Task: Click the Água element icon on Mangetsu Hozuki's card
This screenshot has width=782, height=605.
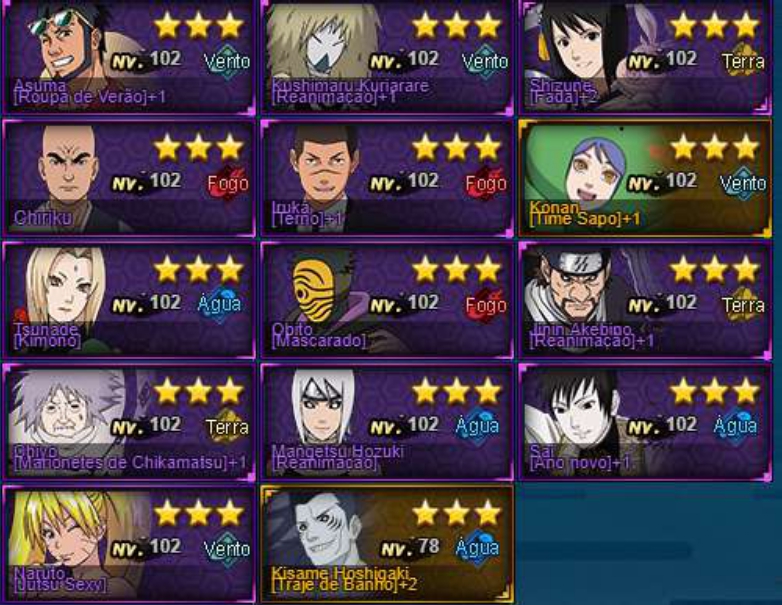Action: click(477, 426)
